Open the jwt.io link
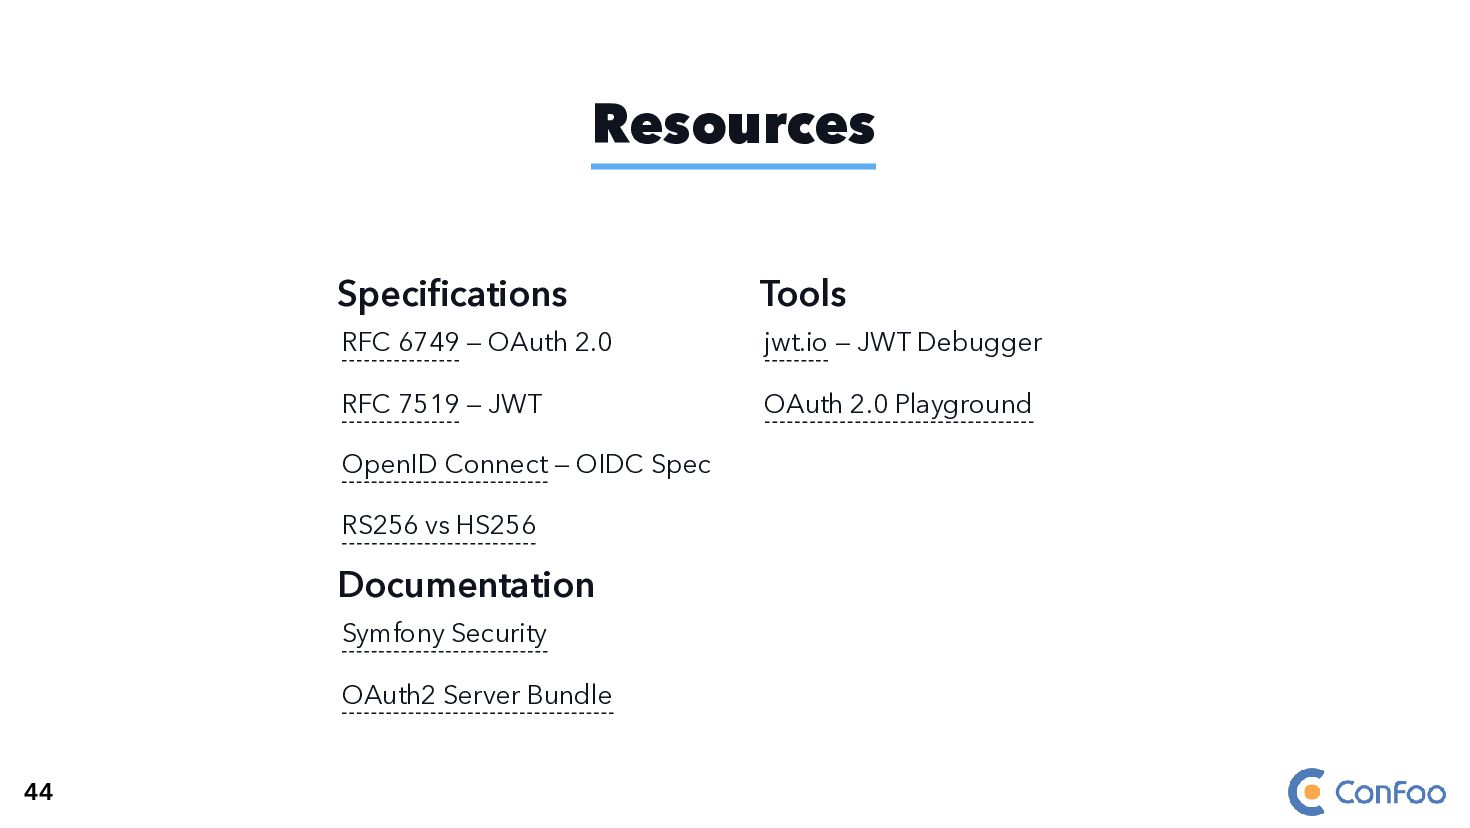The height and width of the screenshot is (828, 1470). coord(795,343)
